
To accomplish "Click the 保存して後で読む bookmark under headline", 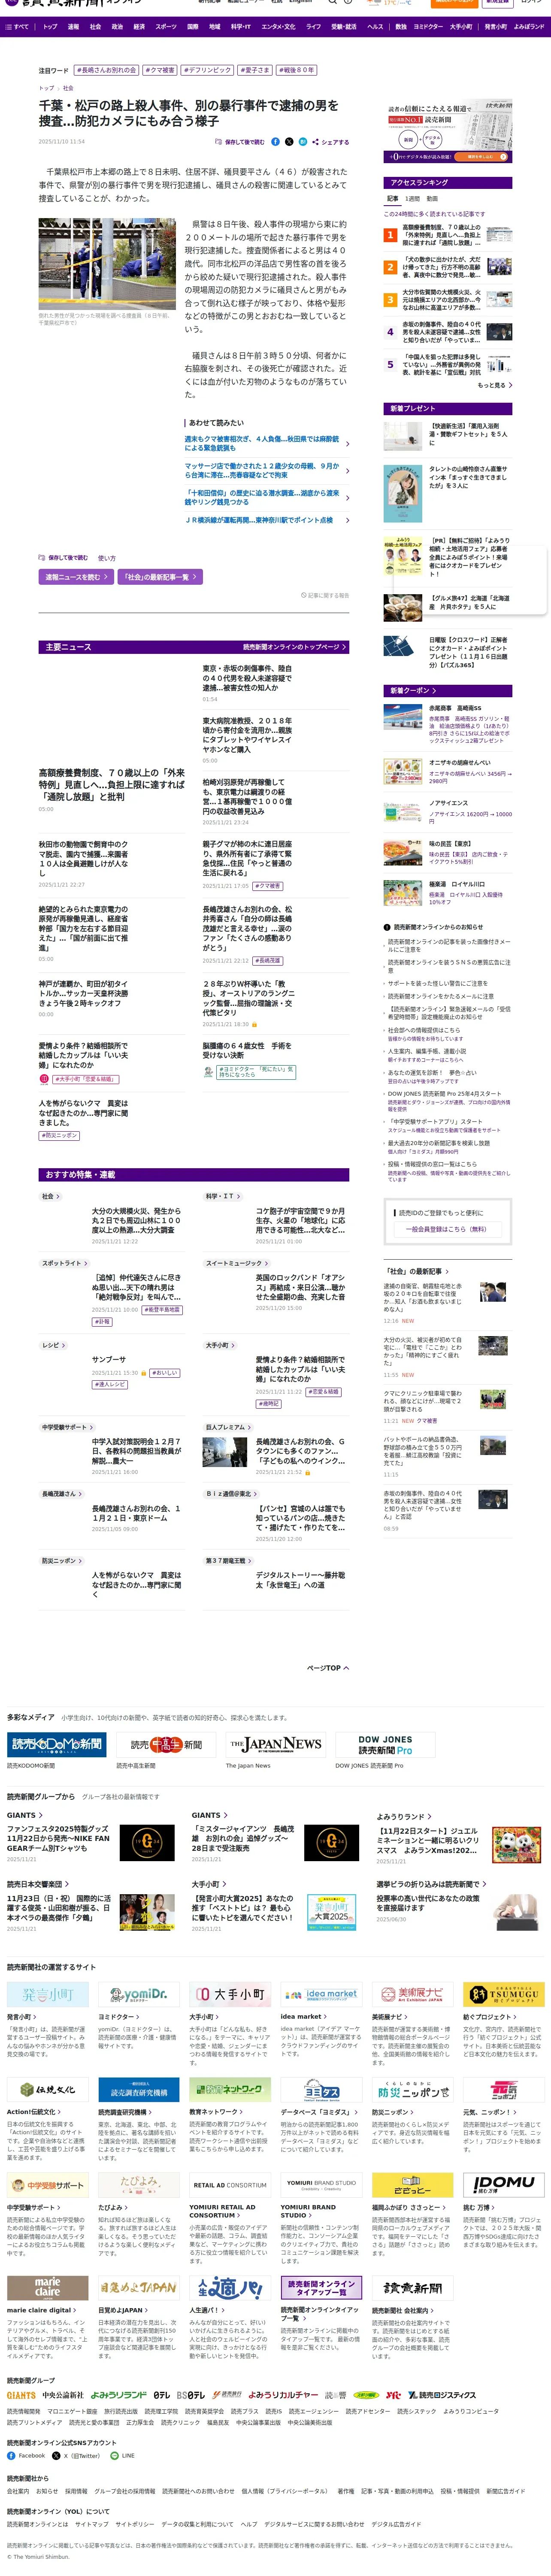I will (239, 142).
